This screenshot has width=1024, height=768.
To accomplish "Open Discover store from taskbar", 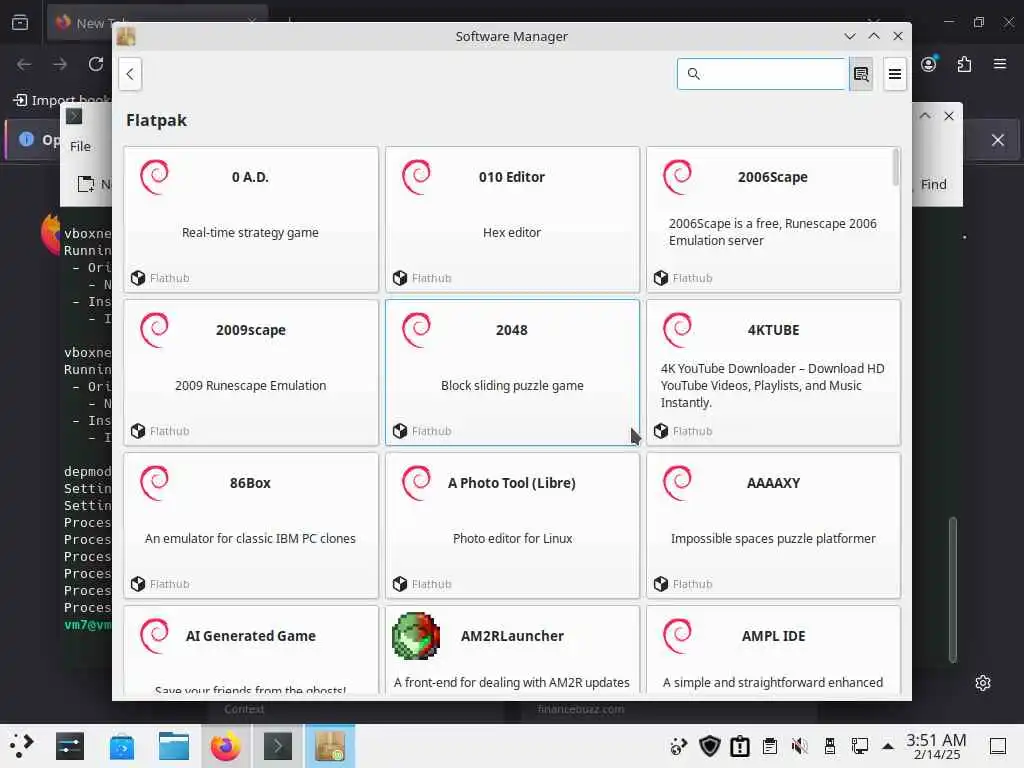I will click(x=122, y=746).
